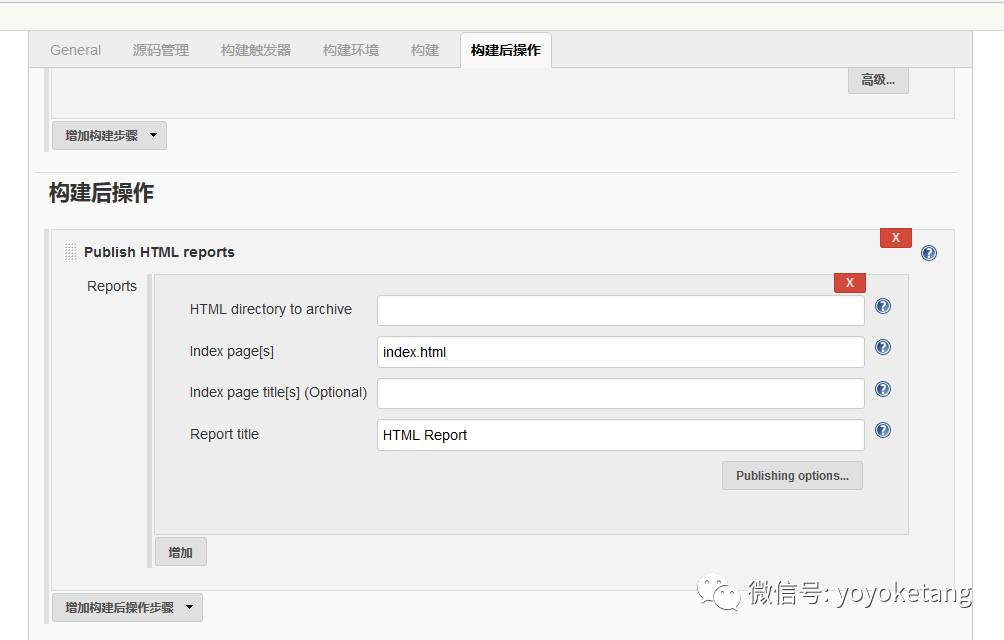Focus the HTML directory to archive field
This screenshot has height=640, width=1004.
pyautogui.click(x=620, y=310)
